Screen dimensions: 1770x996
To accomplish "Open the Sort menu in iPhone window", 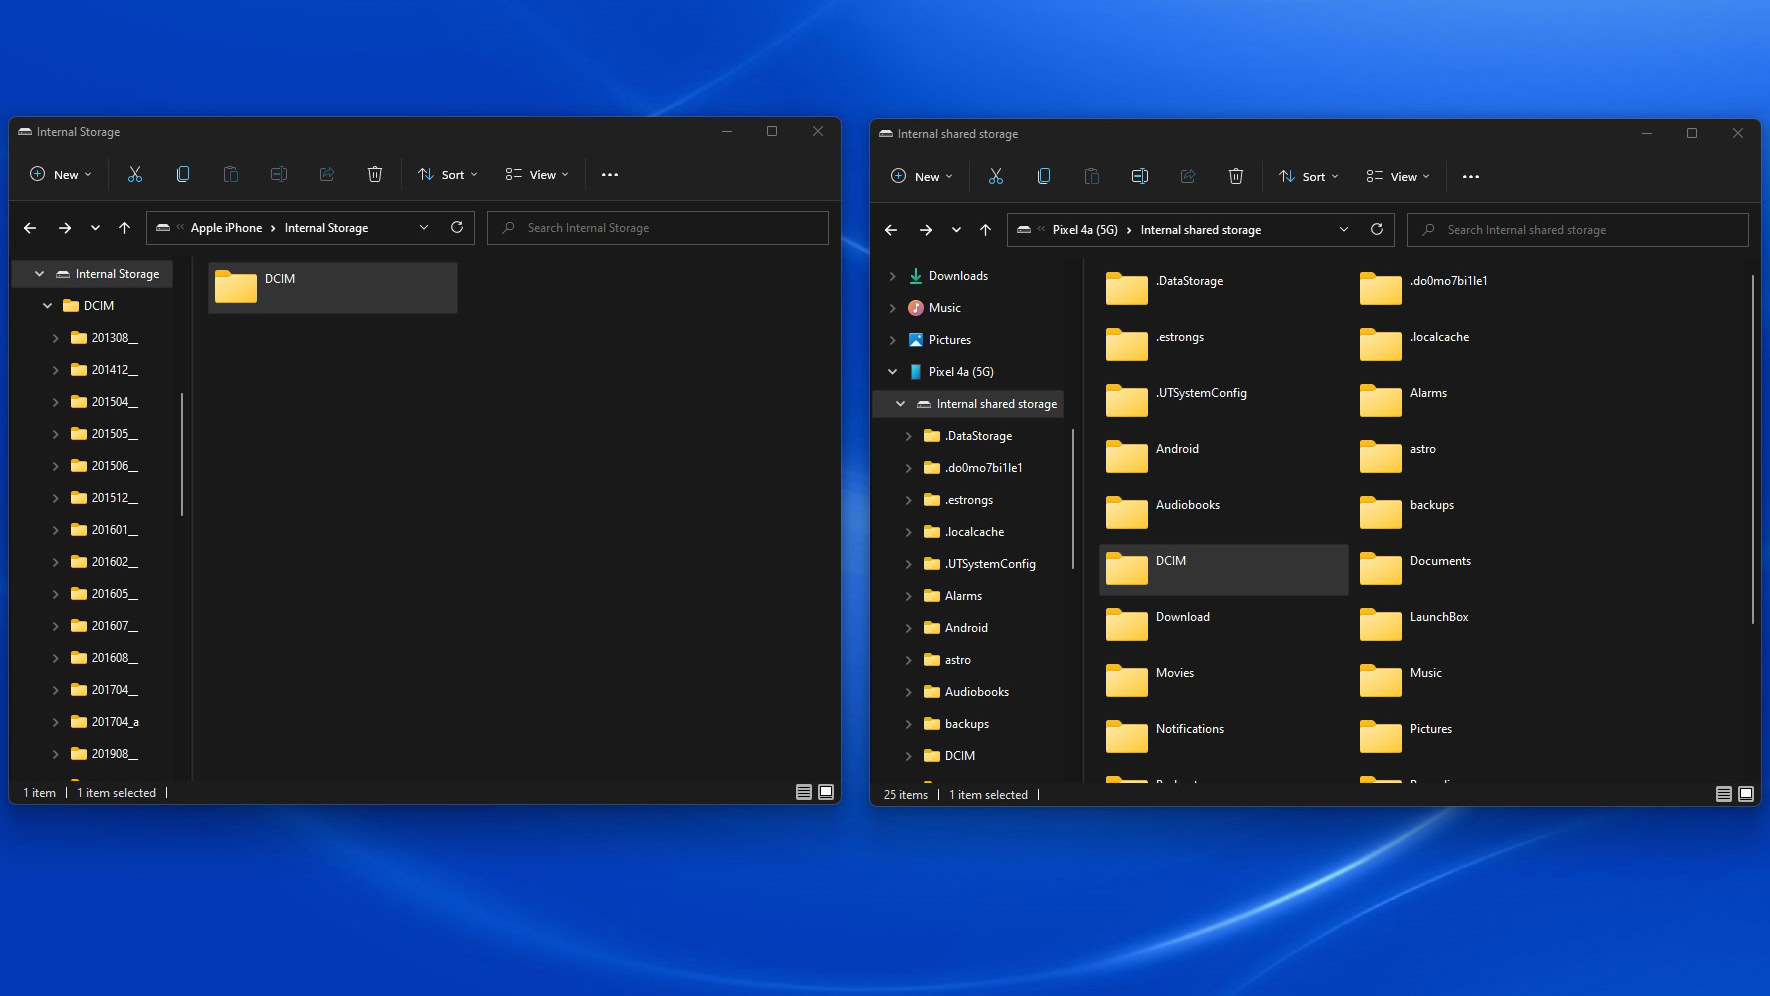I will pyautogui.click(x=447, y=174).
